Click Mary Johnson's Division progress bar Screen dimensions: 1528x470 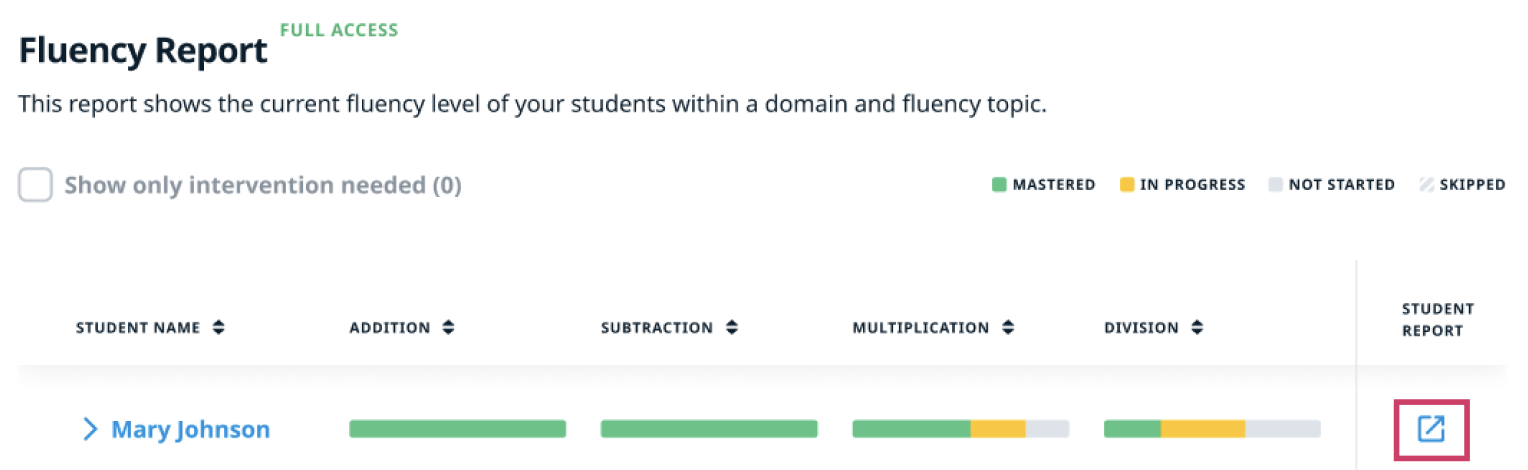1212,429
